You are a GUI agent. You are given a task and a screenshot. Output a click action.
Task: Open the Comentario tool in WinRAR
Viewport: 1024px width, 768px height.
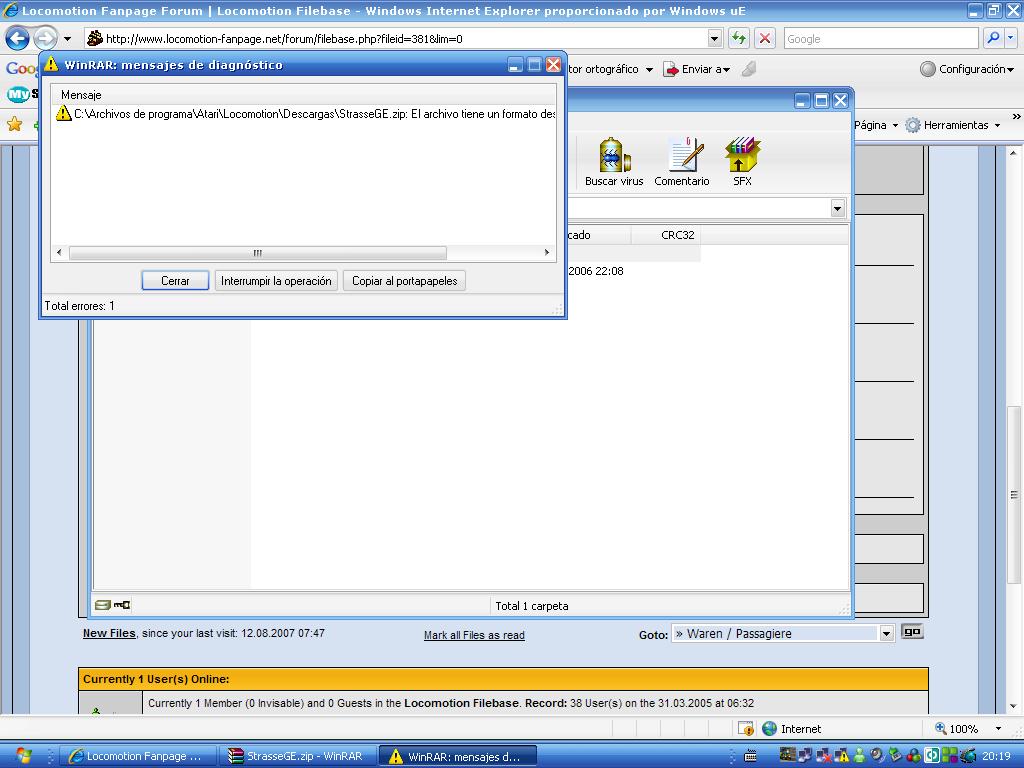[682, 160]
